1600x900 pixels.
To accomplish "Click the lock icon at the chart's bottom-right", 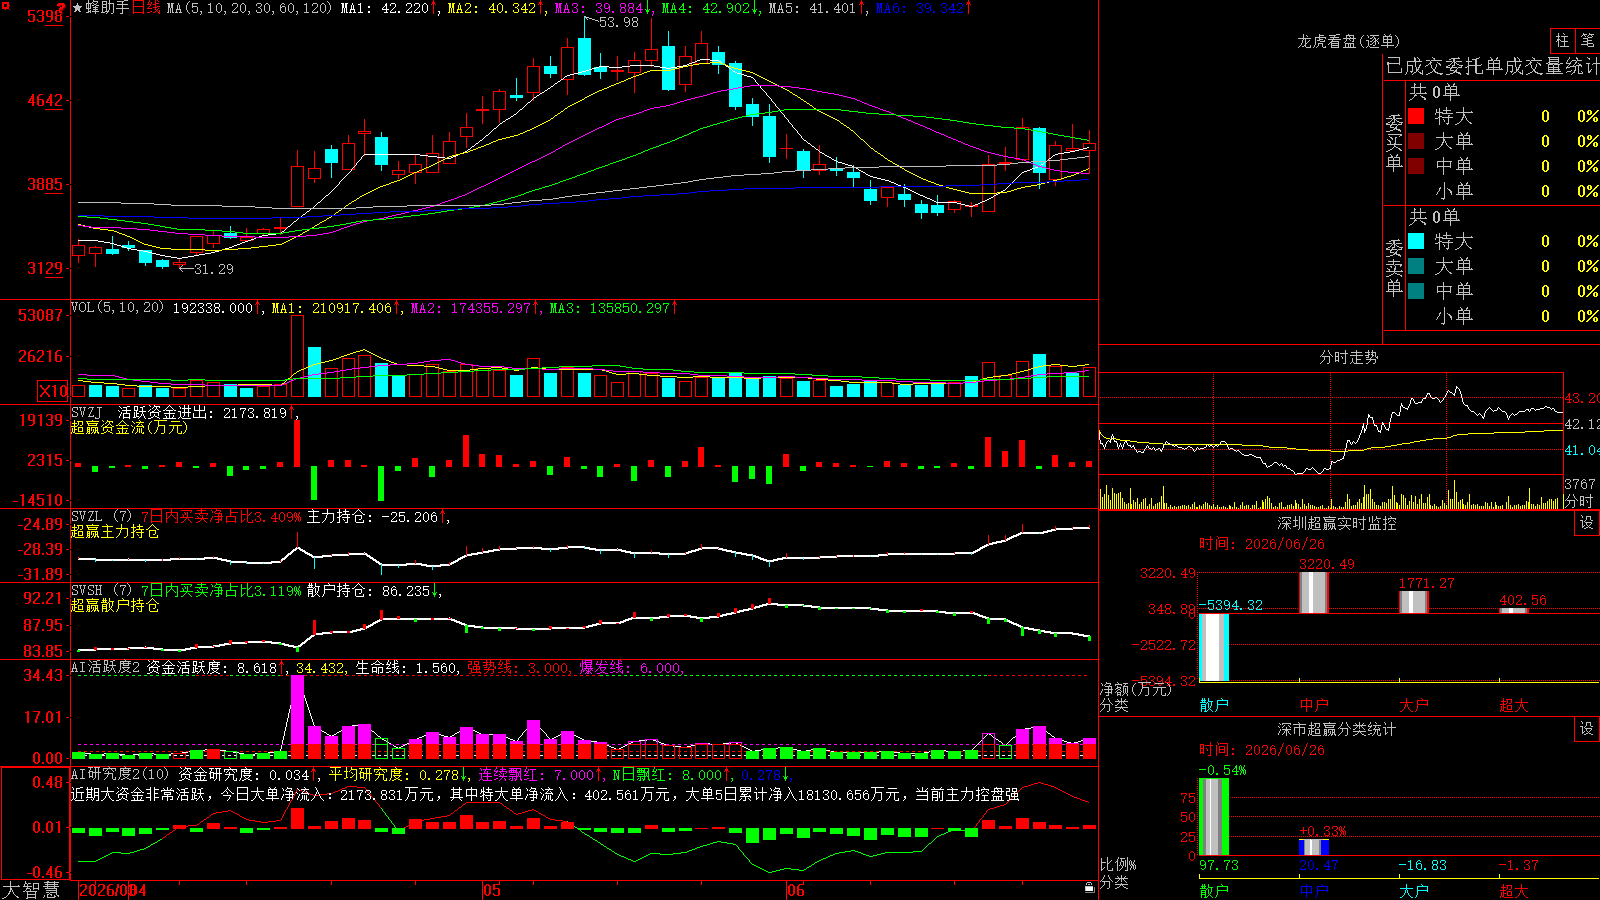I will pos(1089,888).
